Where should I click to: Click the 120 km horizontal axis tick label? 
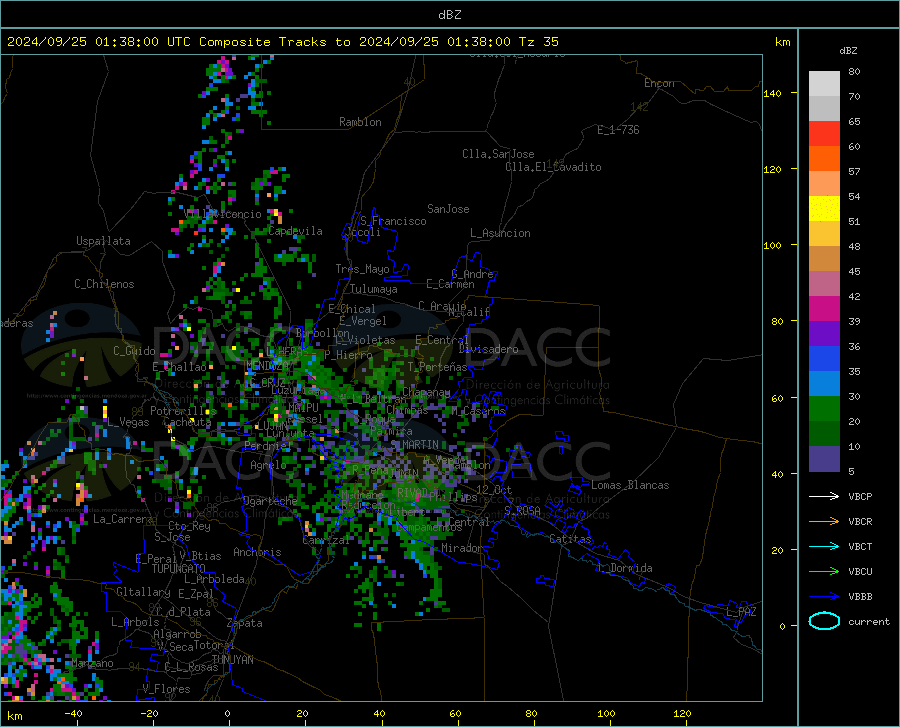682,713
